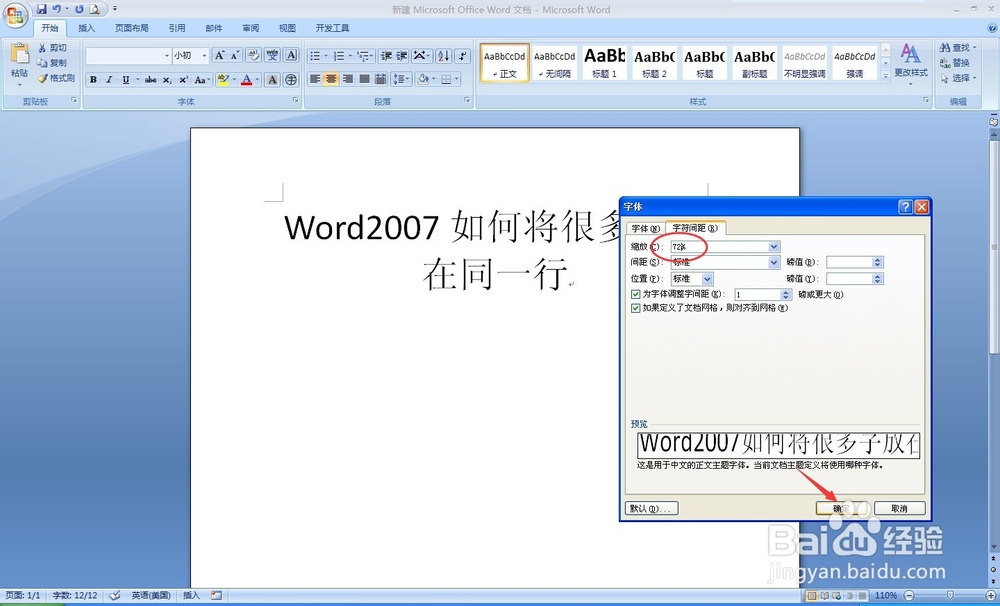
Task: Click the Phonetic Guide (拼音) icon
Action: point(272,55)
